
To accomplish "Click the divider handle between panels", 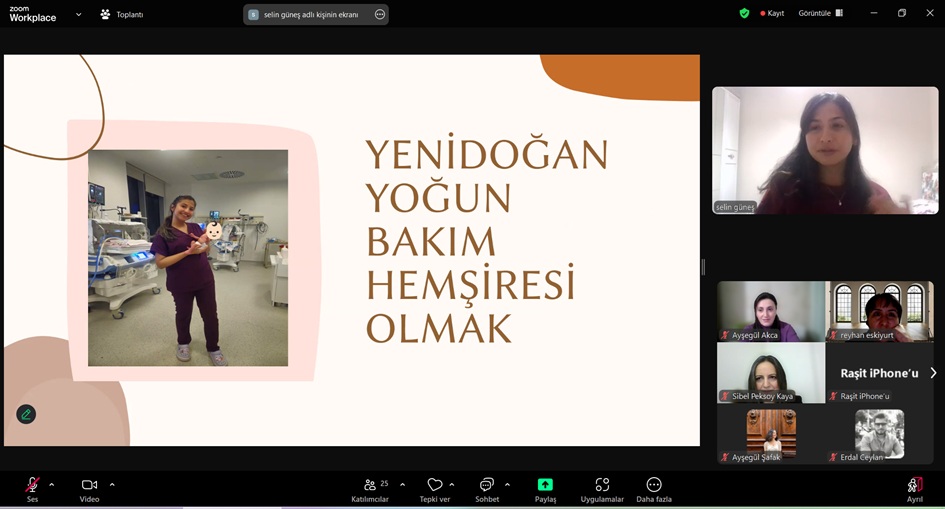I will [x=703, y=266].
